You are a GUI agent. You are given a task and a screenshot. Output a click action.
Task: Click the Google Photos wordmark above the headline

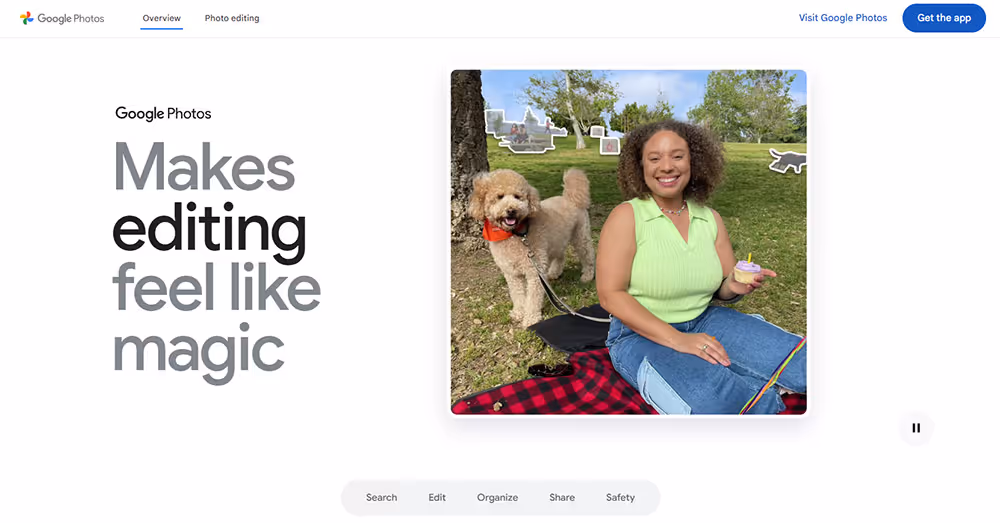coord(163,114)
